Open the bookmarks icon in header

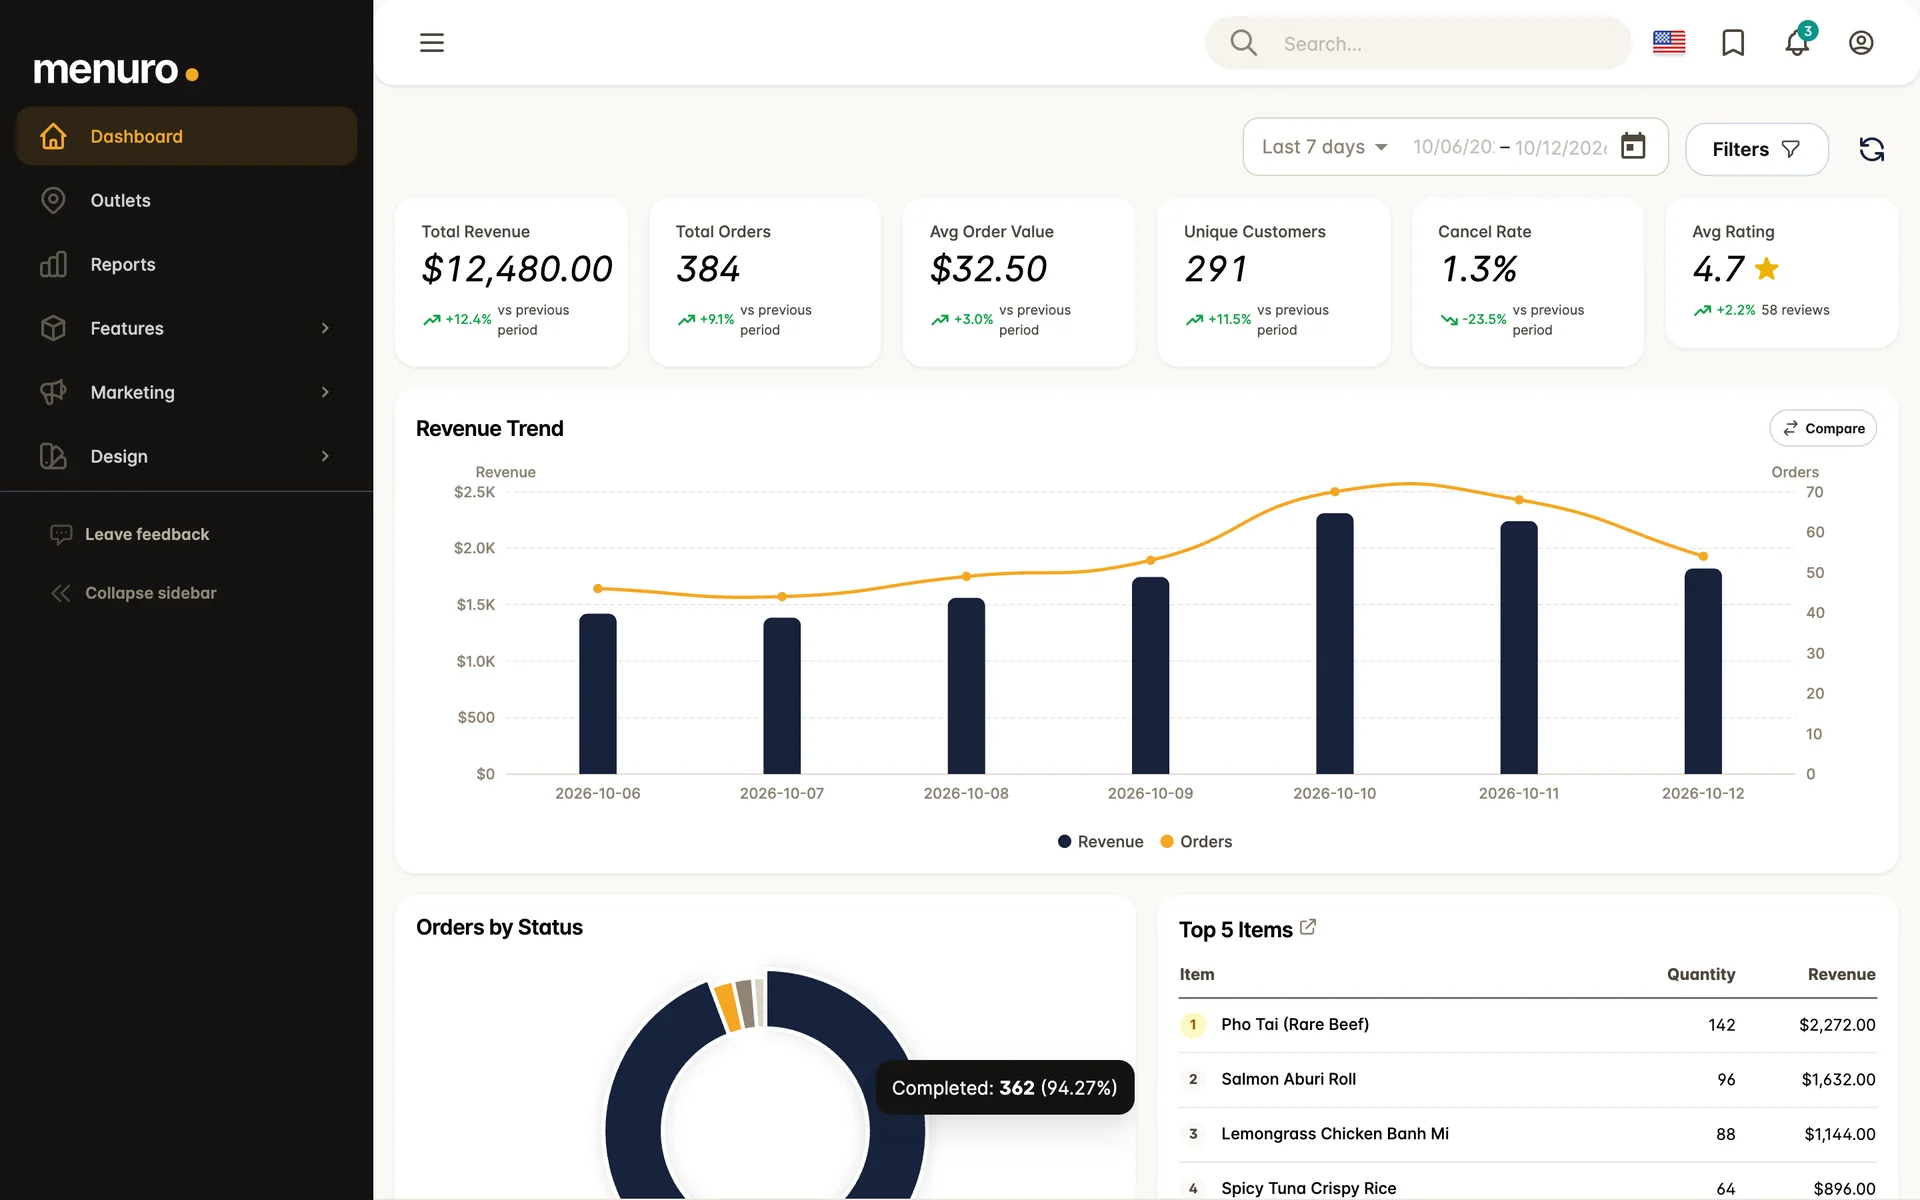point(1732,43)
